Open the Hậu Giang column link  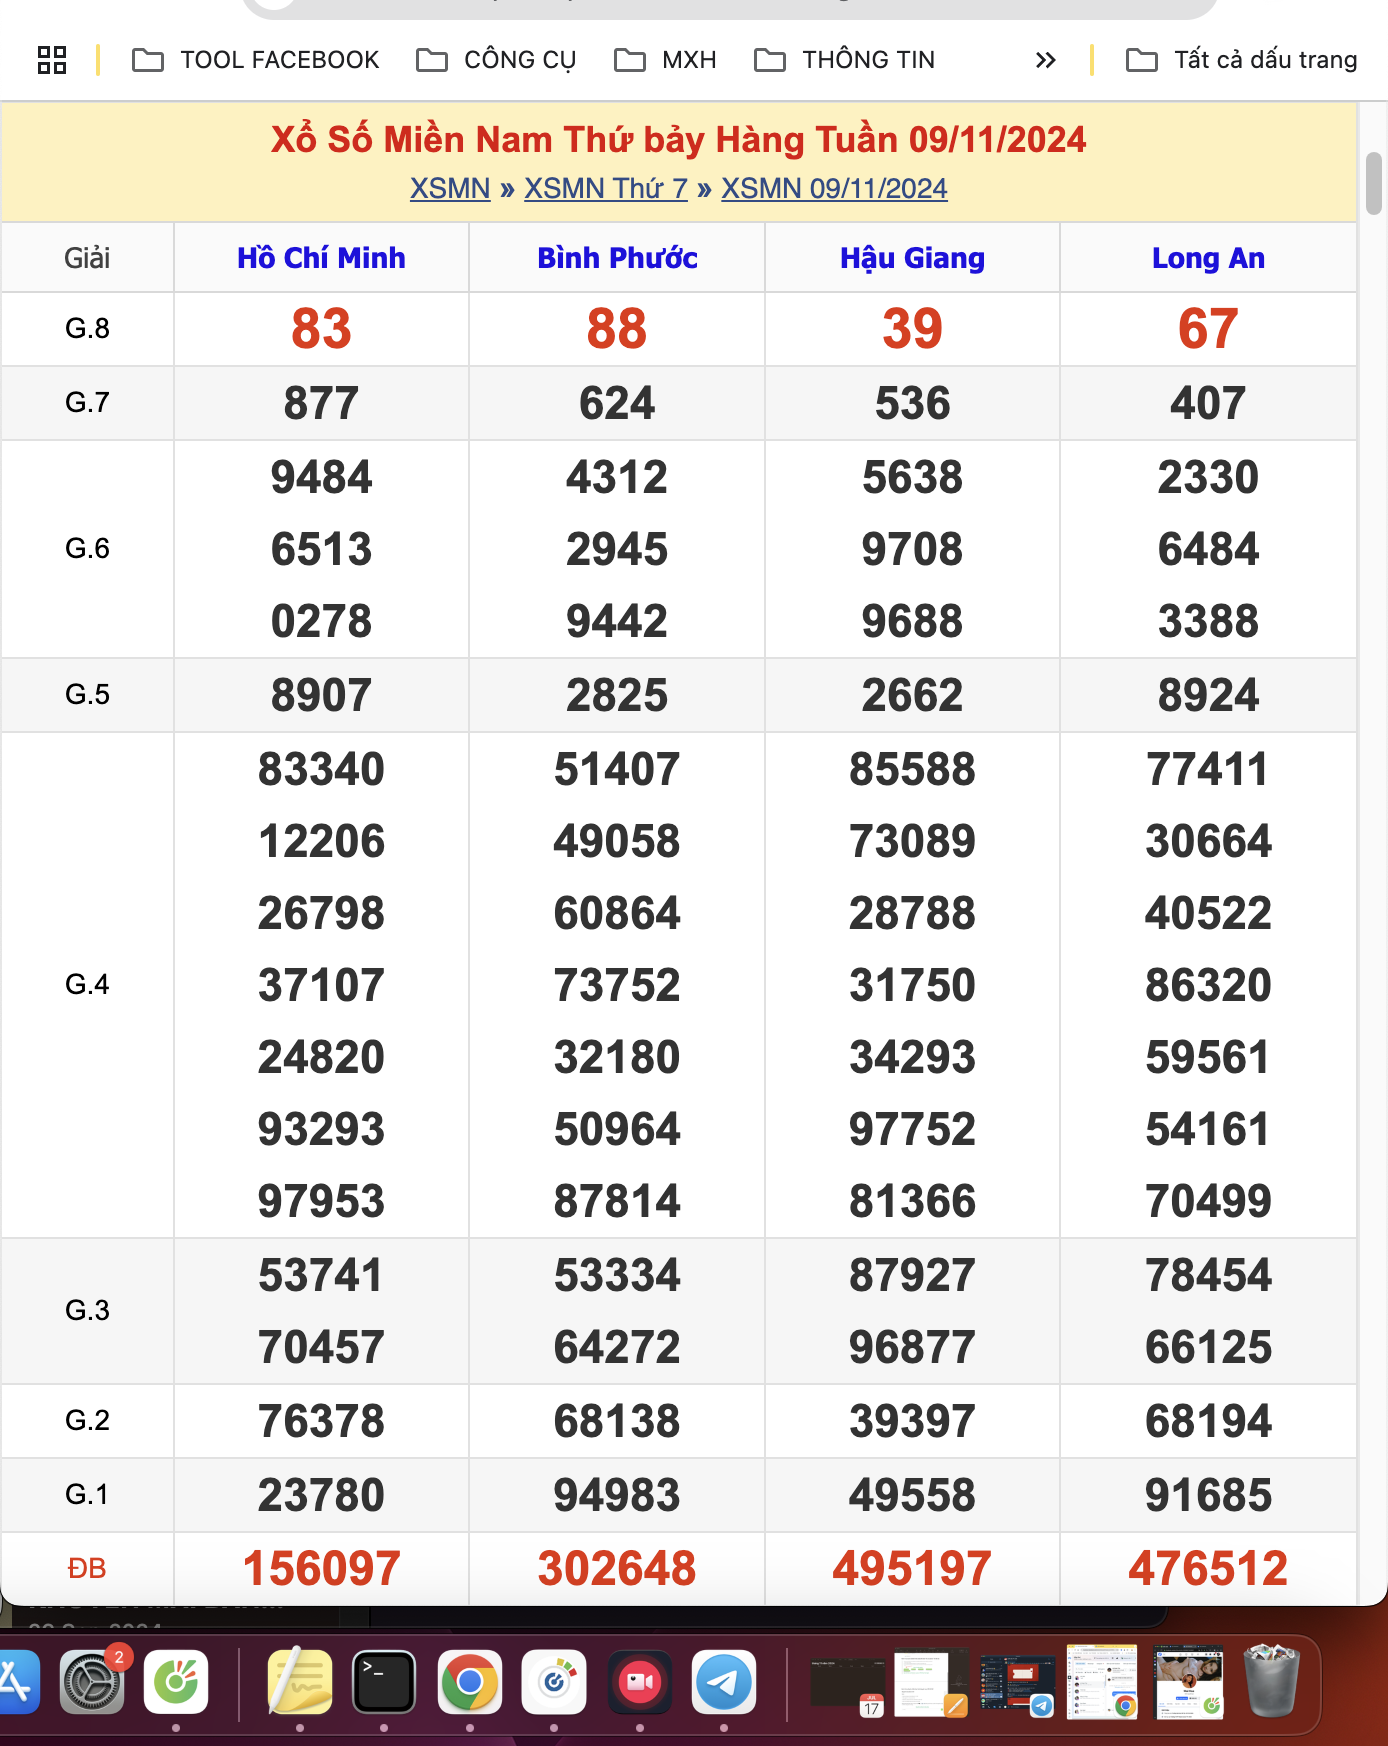(912, 258)
